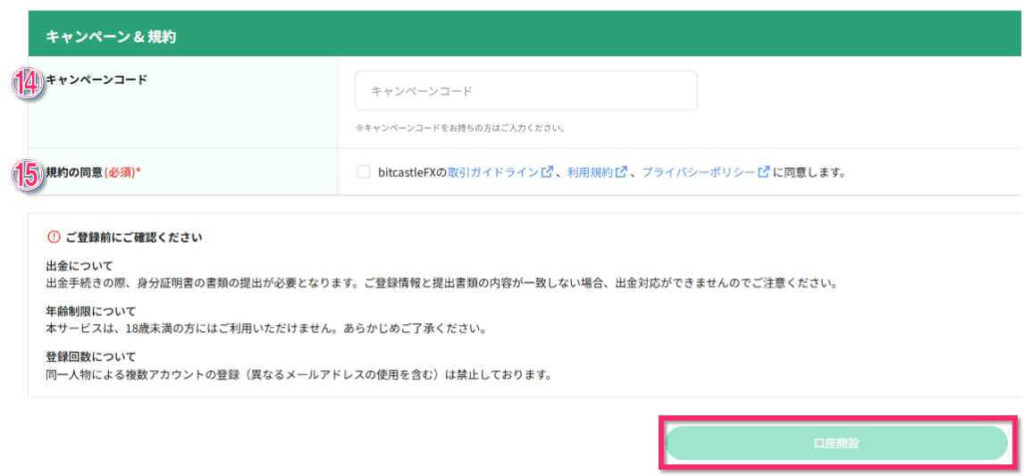
Task: Click the 規約の同意 (必須) label
Action: [93, 172]
